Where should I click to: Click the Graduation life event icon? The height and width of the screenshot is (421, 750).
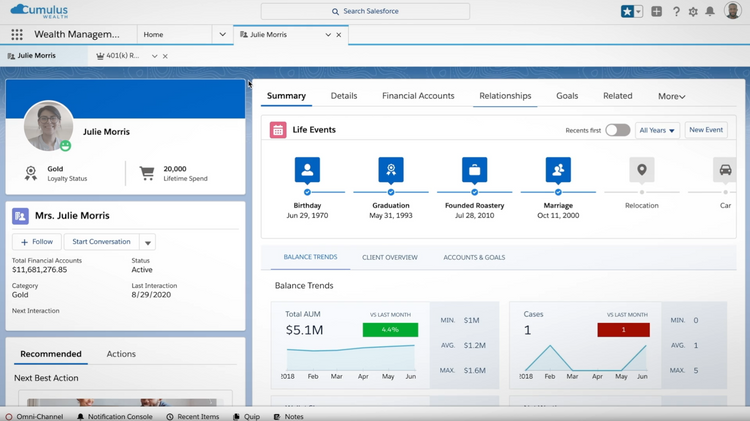click(x=391, y=169)
